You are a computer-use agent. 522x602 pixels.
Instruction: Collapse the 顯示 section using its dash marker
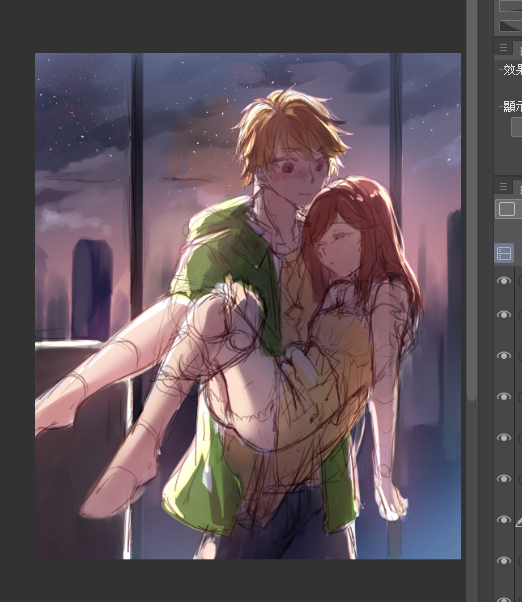coord(500,107)
